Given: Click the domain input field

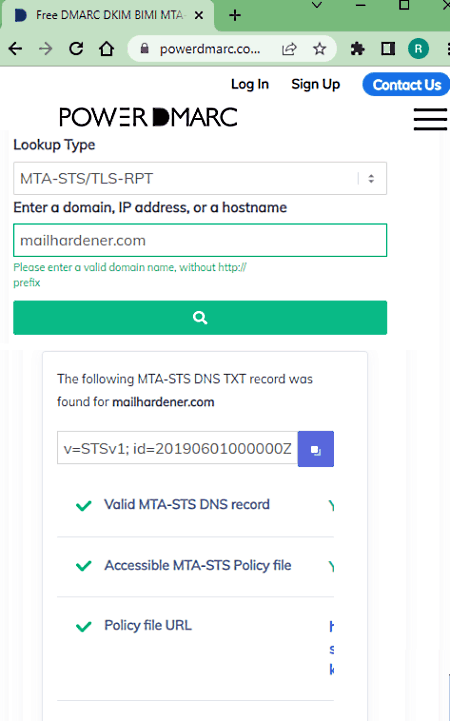Looking at the screenshot, I should (200, 240).
